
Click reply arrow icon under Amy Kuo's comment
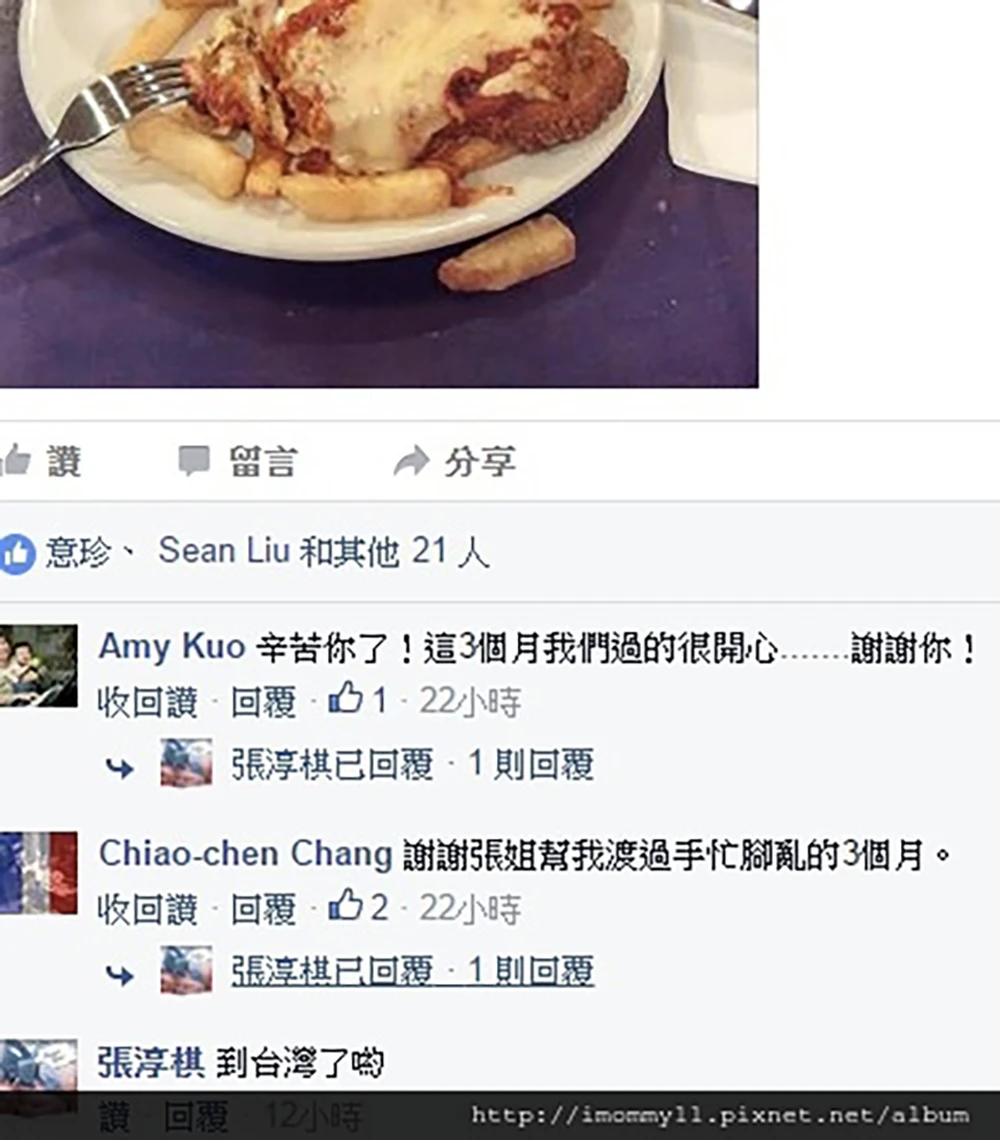click(120, 768)
